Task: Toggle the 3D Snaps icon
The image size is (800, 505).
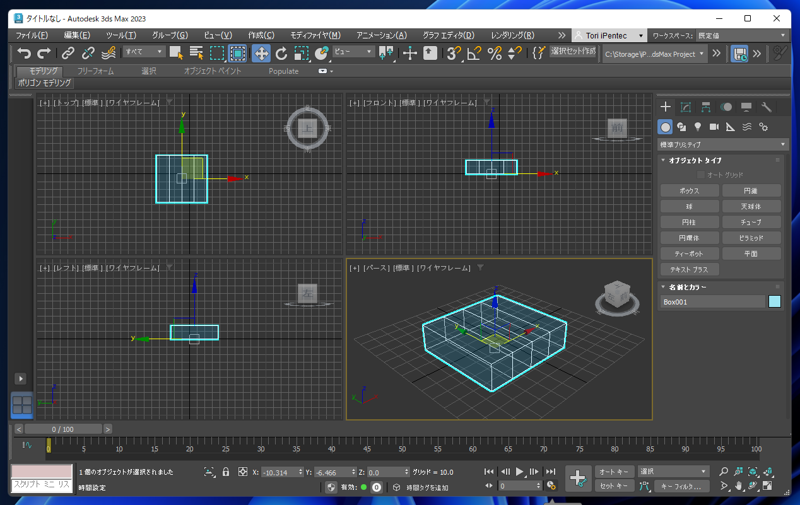Action: [454, 53]
